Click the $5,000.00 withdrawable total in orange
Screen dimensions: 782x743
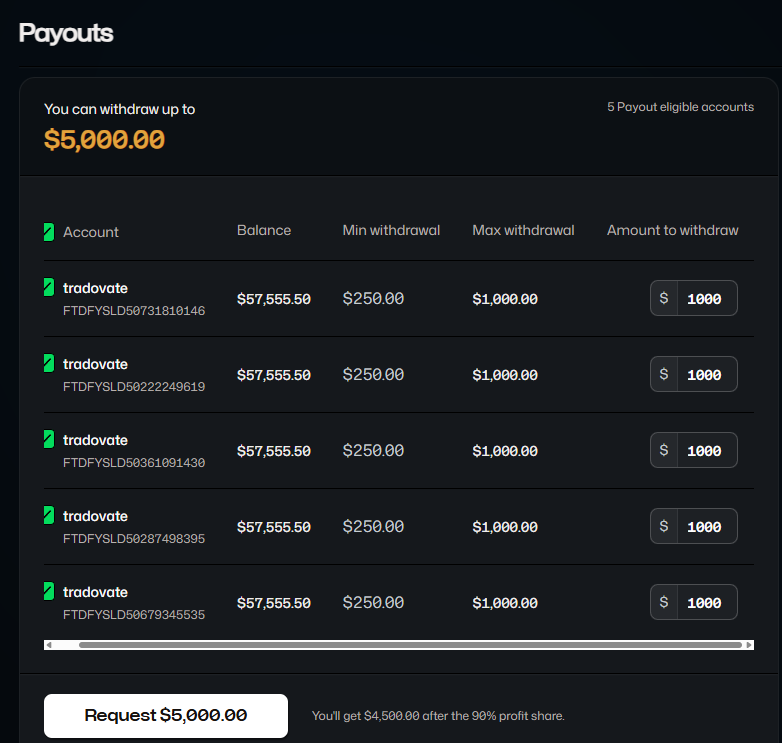click(104, 140)
